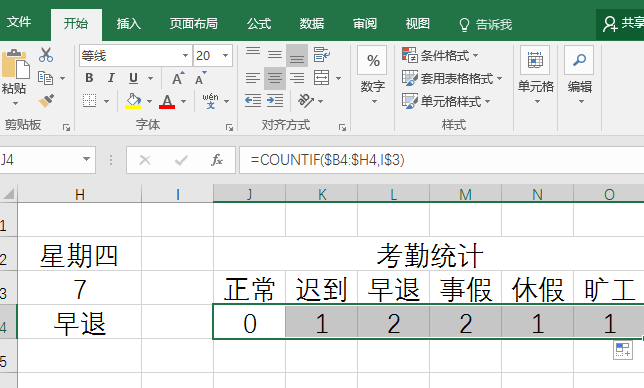Image resolution: width=644 pixels, height=388 pixels.
Task: Expand the fill color dropdown arrow
Action: 150,101
